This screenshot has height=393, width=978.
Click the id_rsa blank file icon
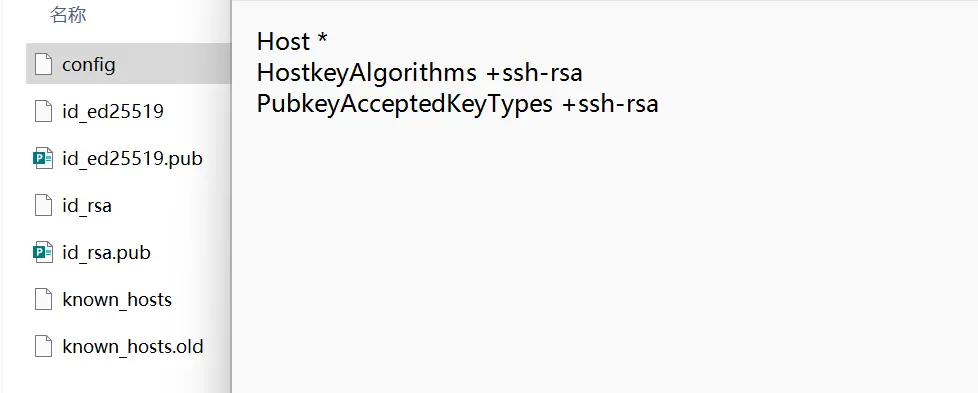43,205
